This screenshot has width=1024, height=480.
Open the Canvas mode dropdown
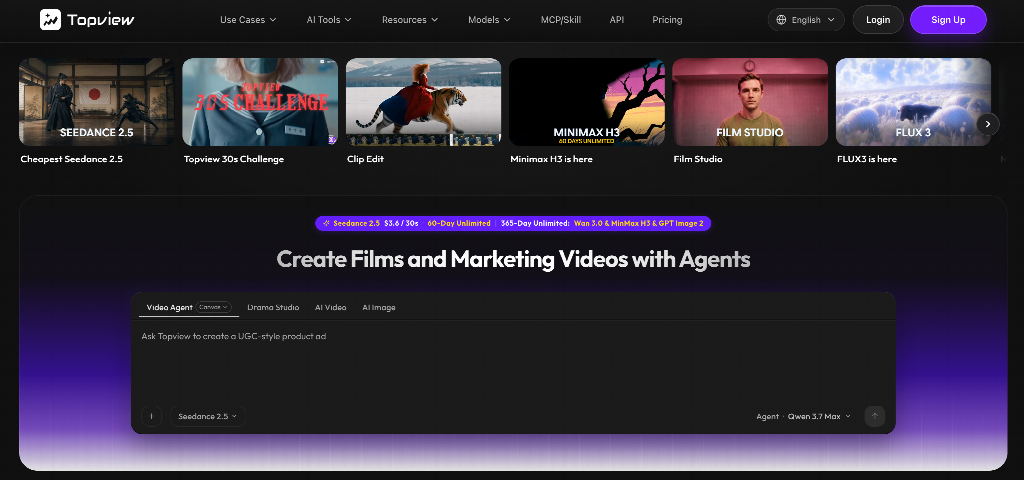click(x=214, y=307)
